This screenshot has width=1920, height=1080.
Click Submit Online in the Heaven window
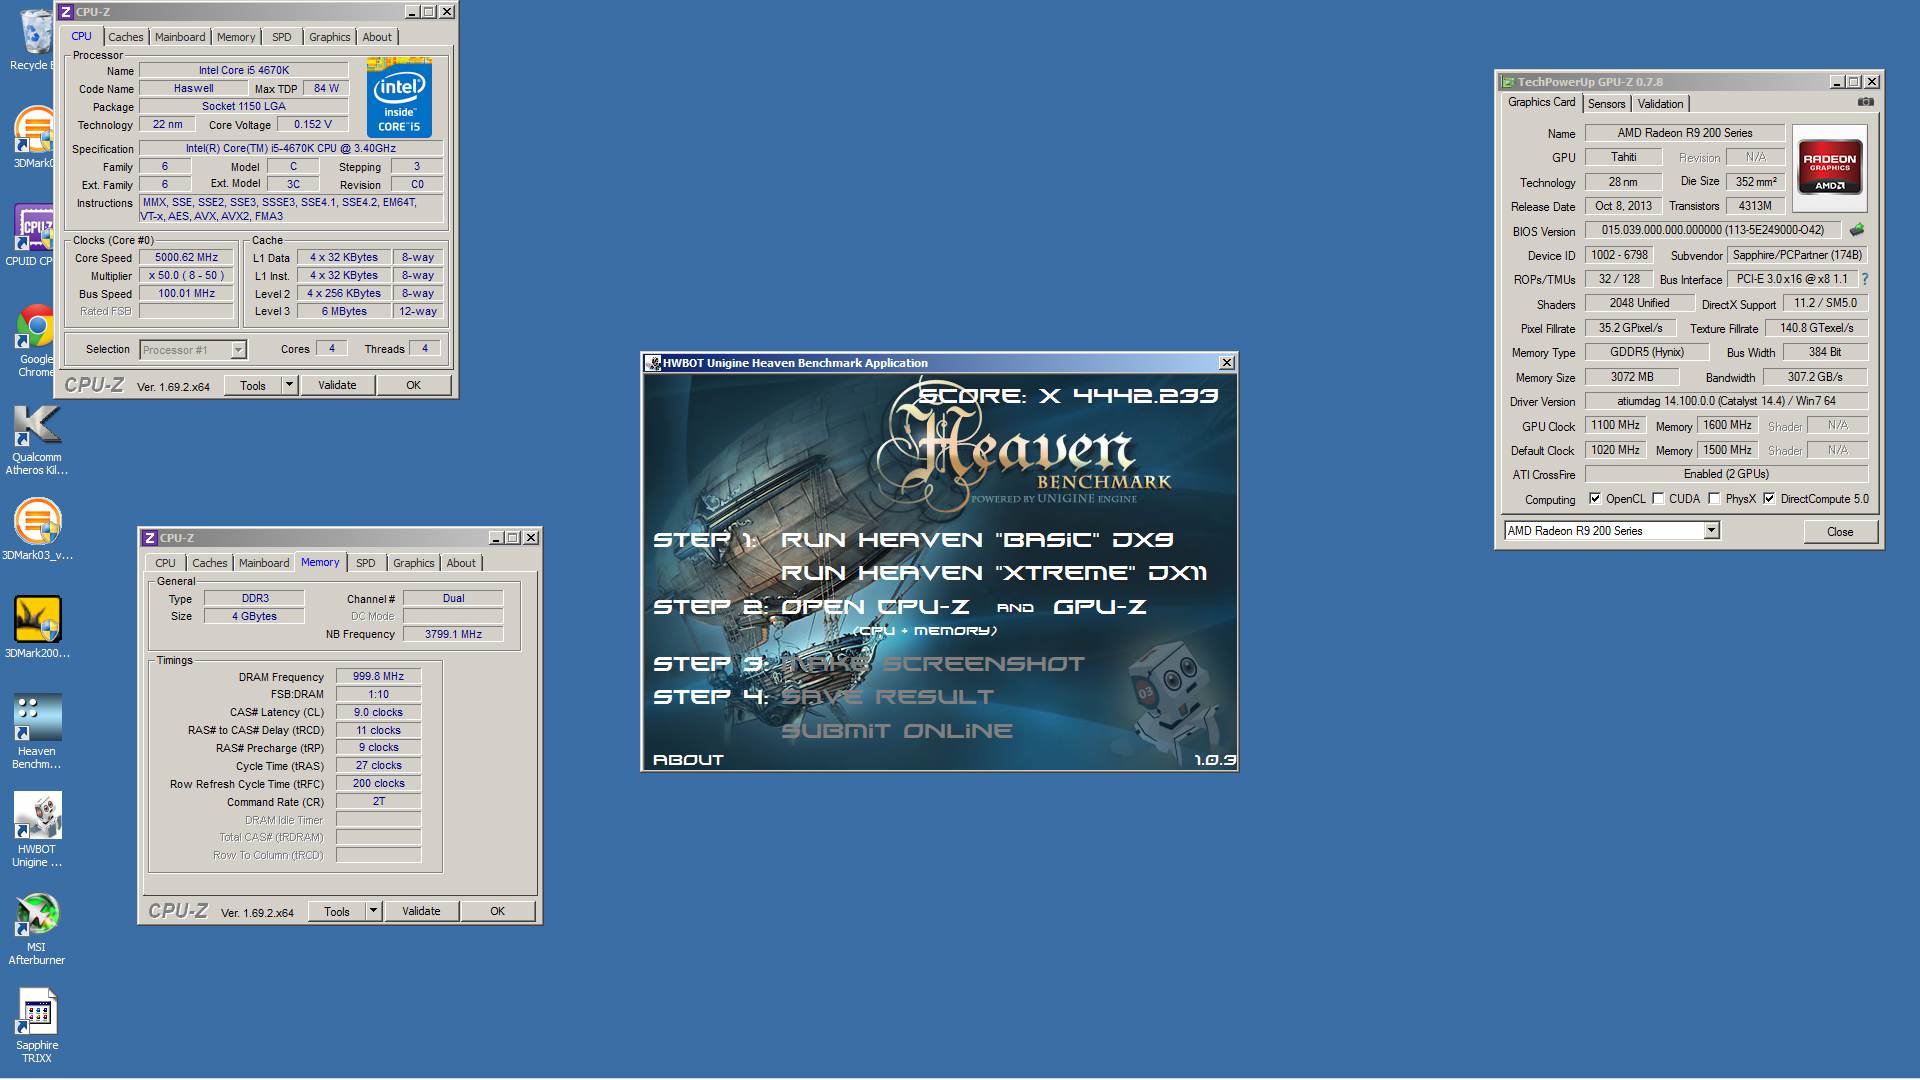tap(897, 731)
